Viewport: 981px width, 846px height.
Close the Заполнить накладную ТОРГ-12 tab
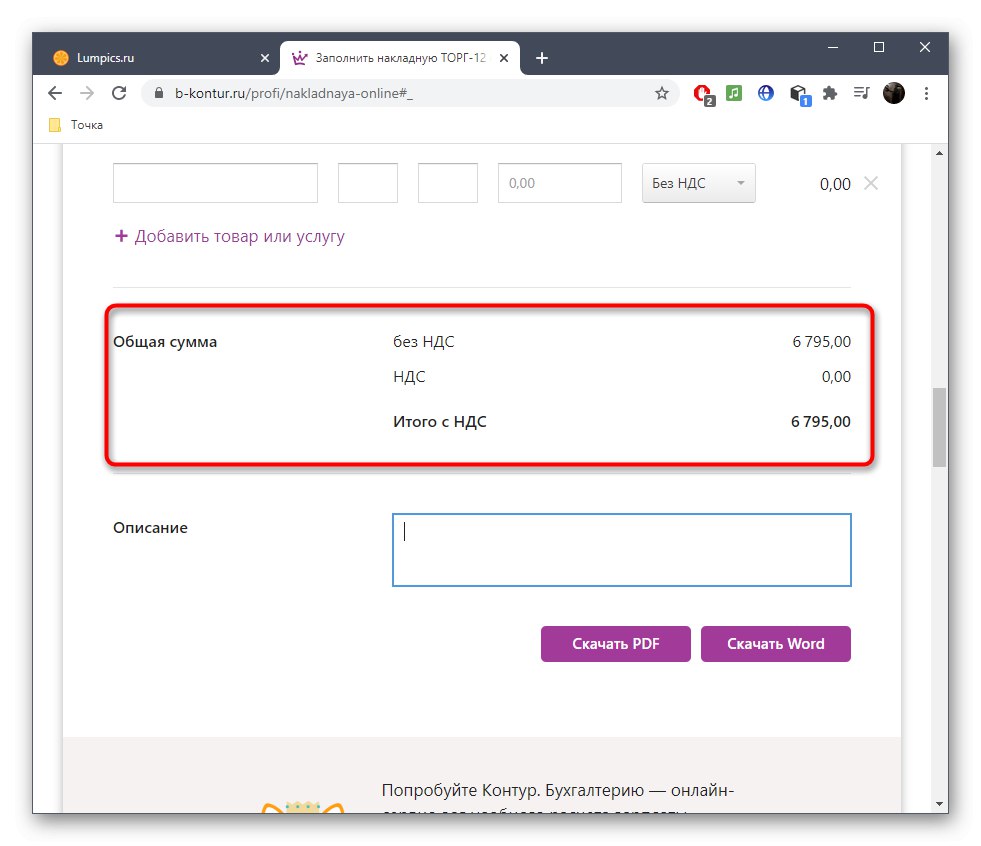(x=504, y=58)
